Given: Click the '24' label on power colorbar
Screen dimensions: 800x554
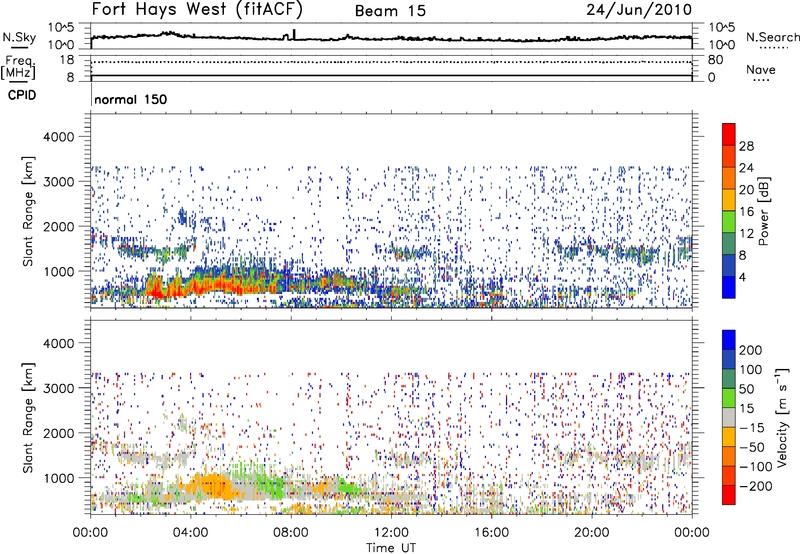Looking at the screenshot, I should (x=746, y=168).
